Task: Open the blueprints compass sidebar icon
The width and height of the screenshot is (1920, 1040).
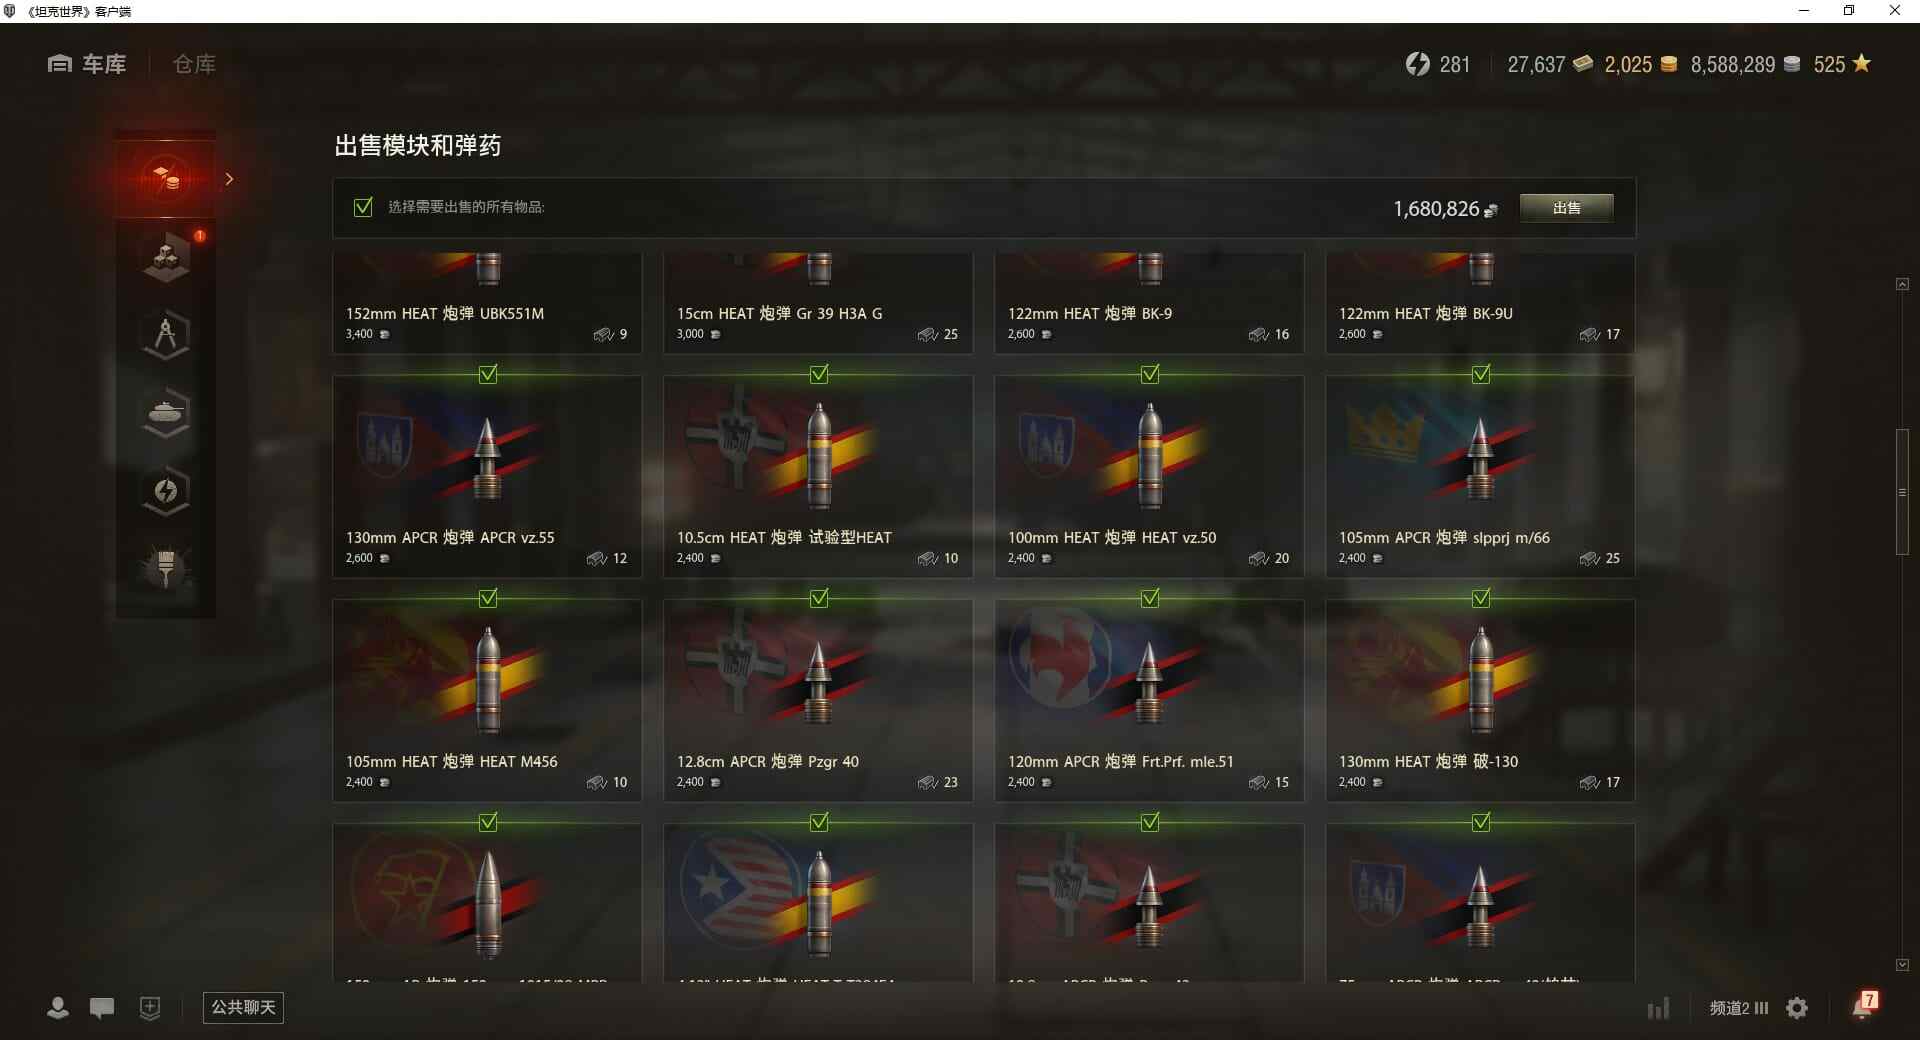Action: coord(166,335)
